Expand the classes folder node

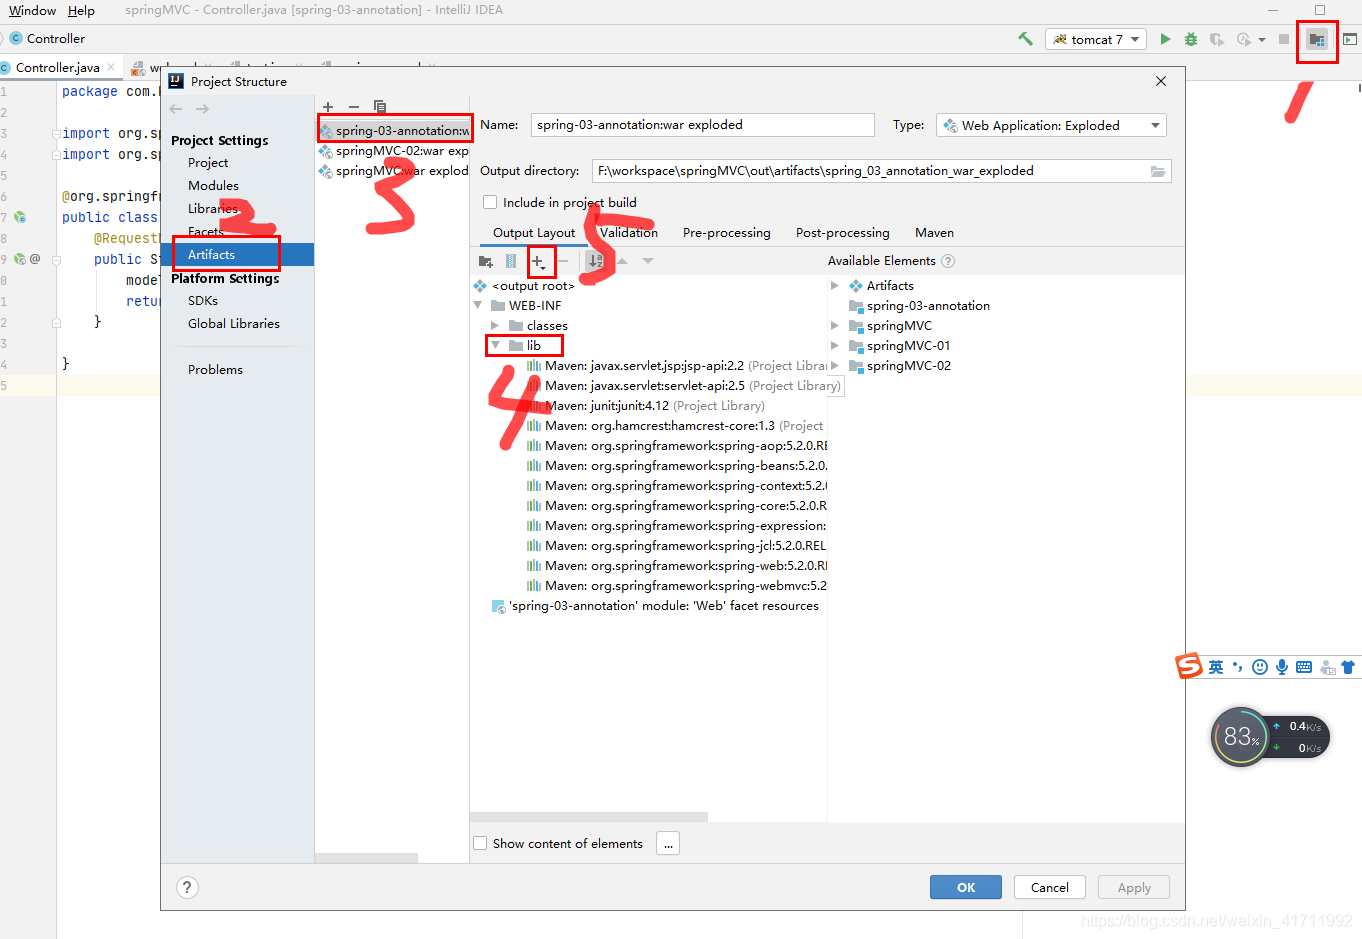pyautogui.click(x=495, y=325)
